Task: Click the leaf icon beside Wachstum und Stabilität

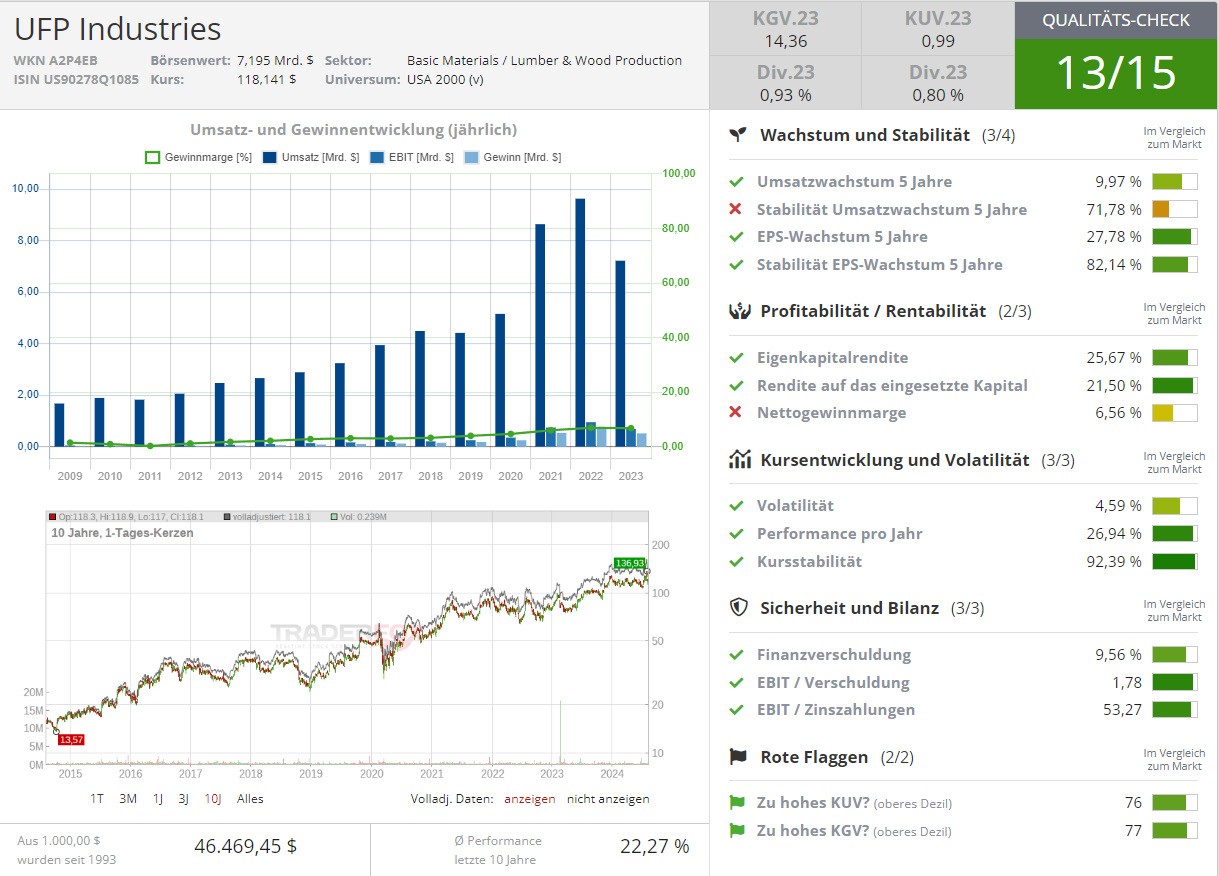Action: pyautogui.click(x=738, y=135)
